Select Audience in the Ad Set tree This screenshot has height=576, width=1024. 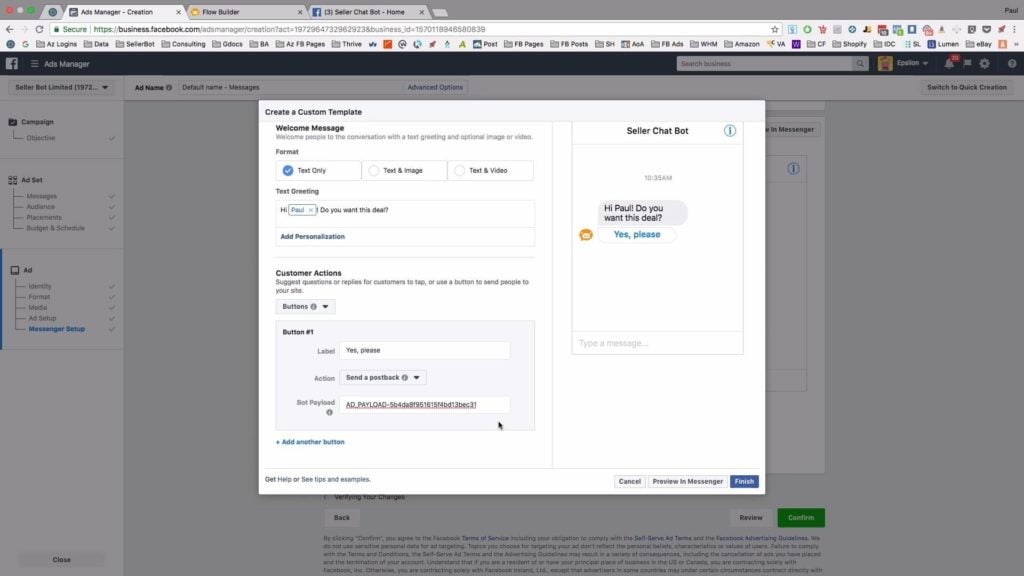(x=40, y=206)
